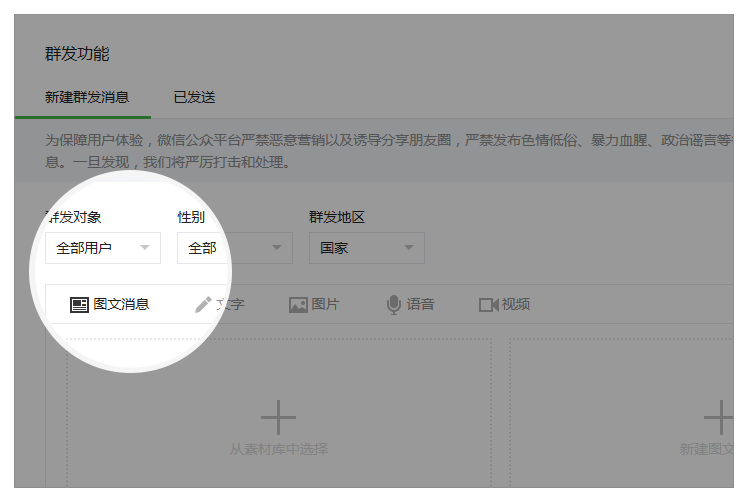Click the 从素材库中选择 text link

(x=279, y=450)
